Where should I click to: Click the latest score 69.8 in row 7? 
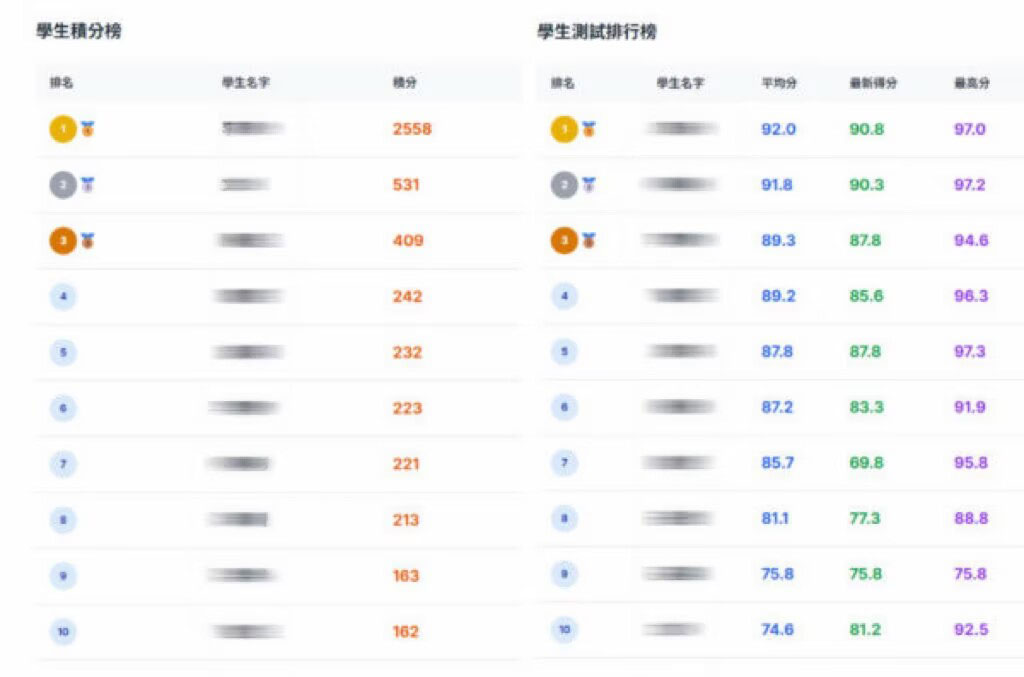pos(867,463)
